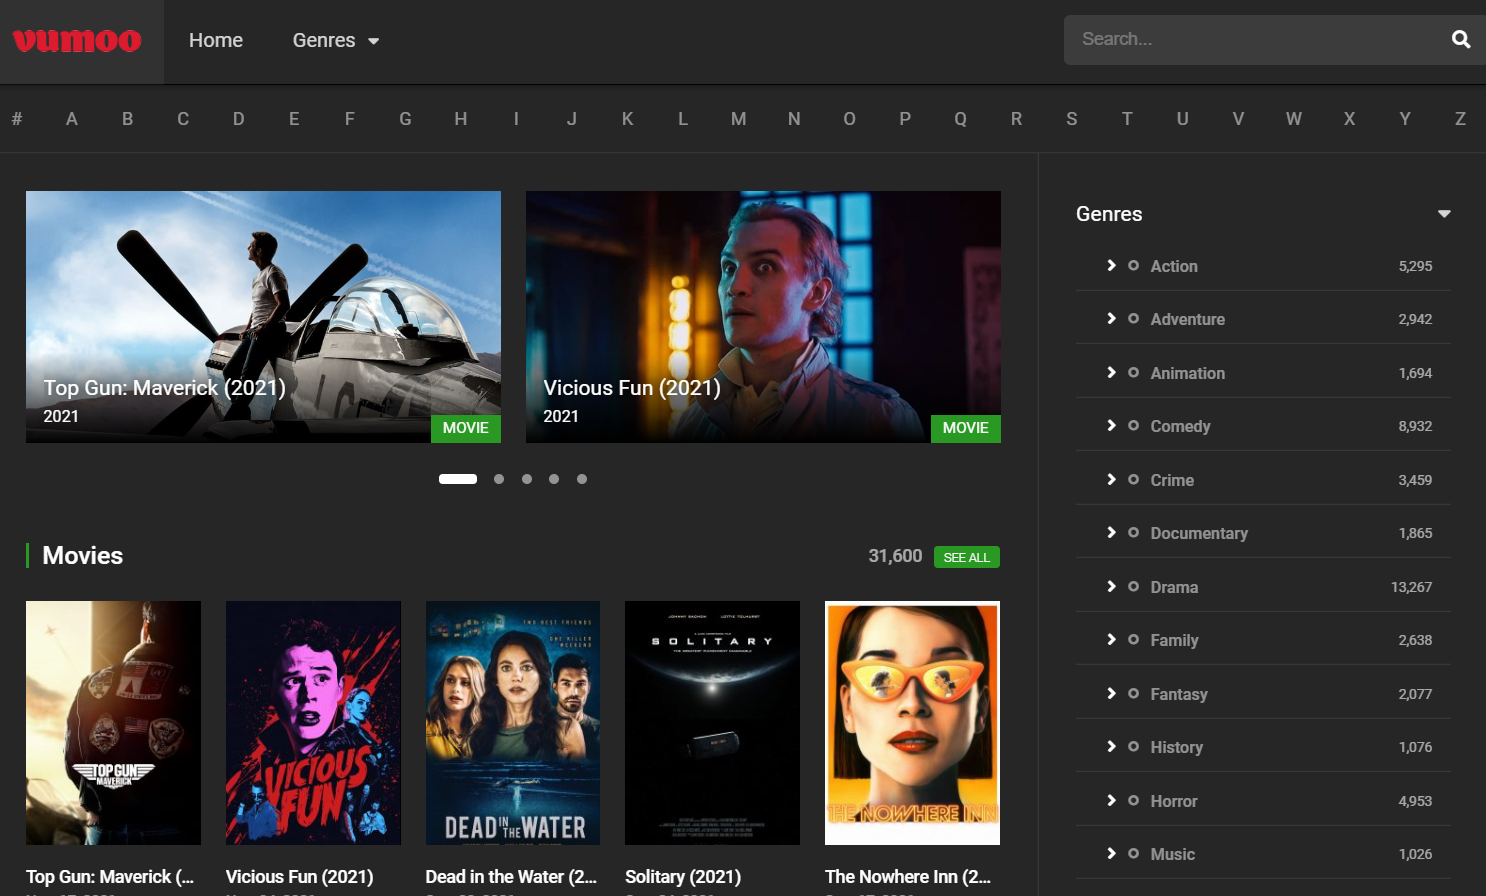Open the Horror genre link

[x=1173, y=801]
